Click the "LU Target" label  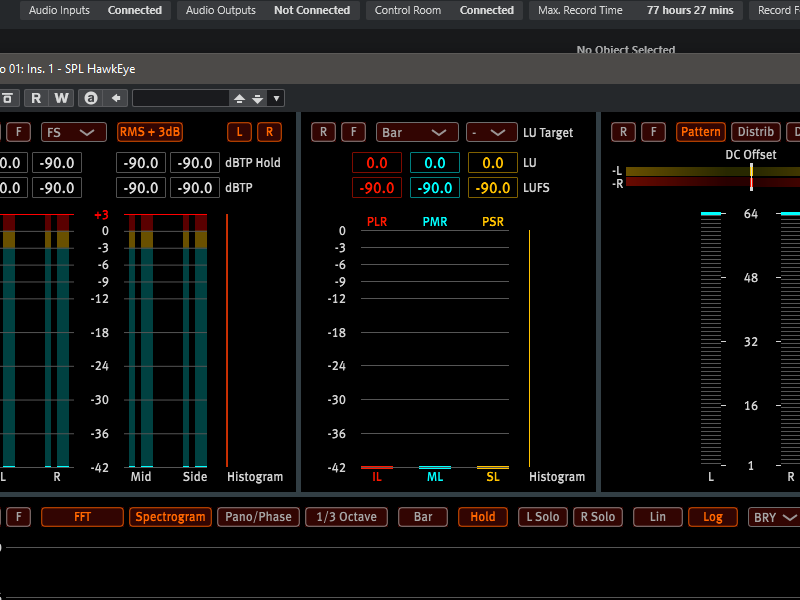tap(548, 133)
